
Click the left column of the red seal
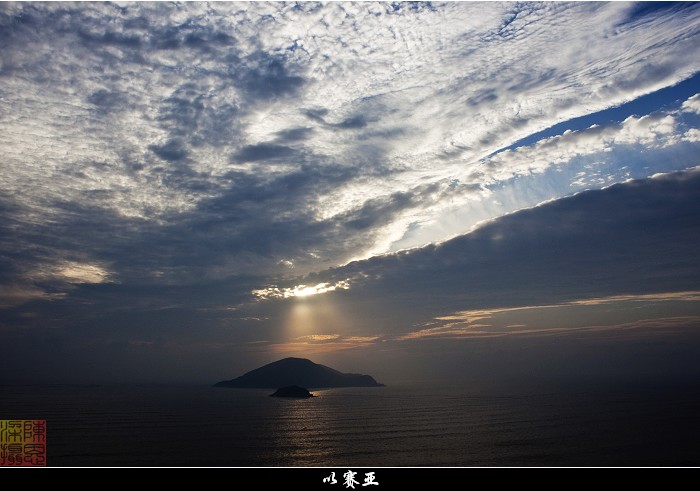pyautogui.click(x=11, y=442)
